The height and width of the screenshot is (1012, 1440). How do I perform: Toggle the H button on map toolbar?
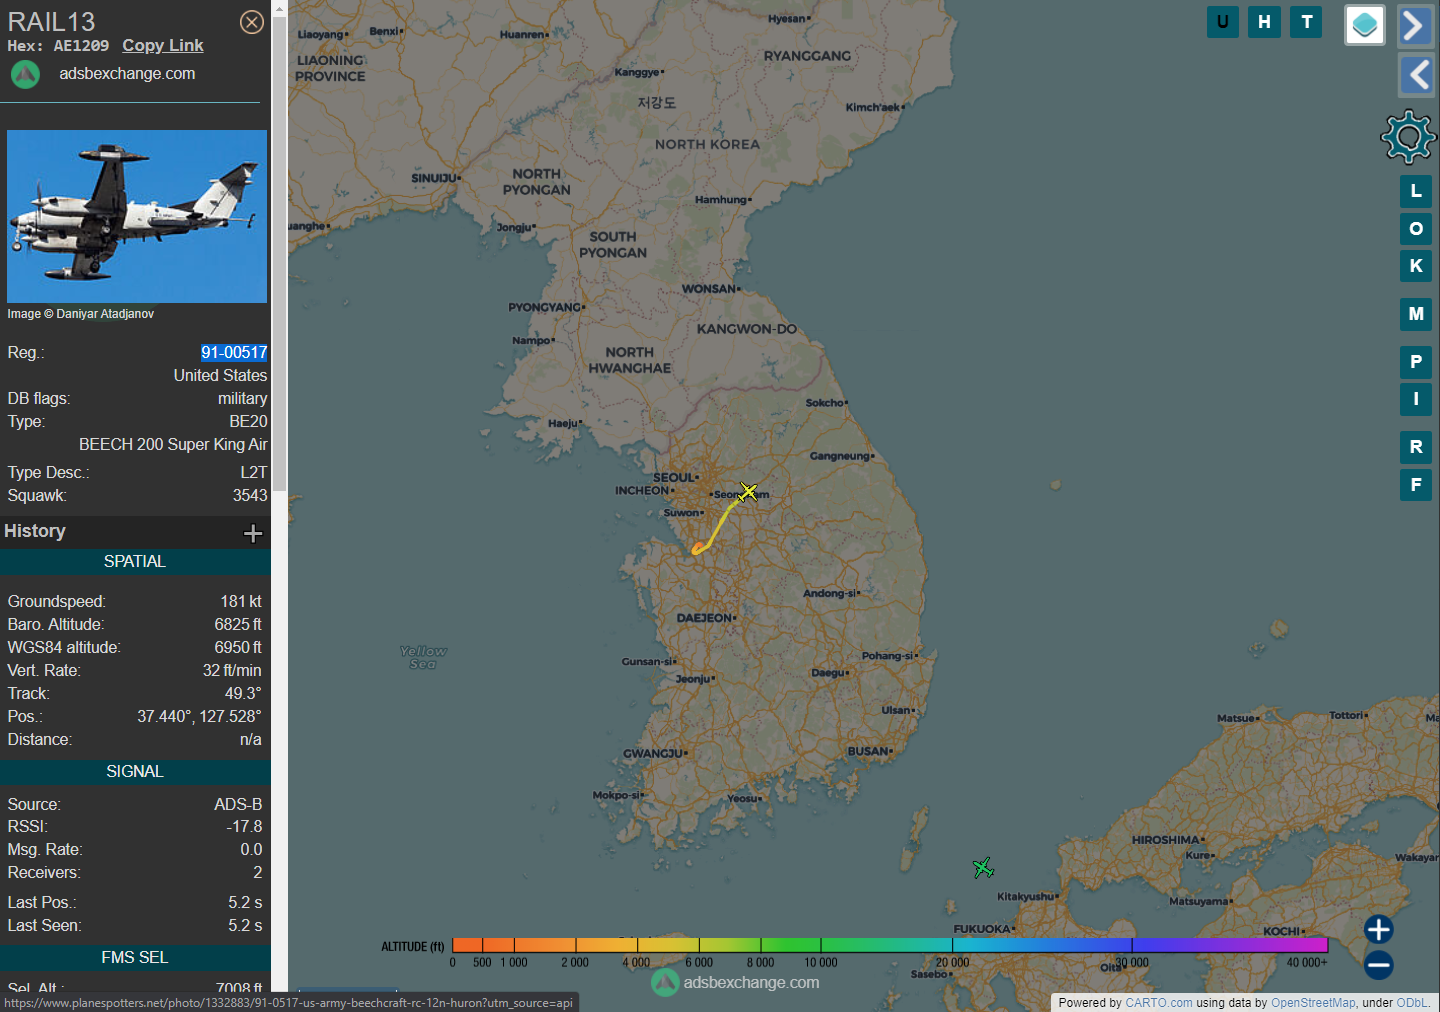tap(1264, 22)
